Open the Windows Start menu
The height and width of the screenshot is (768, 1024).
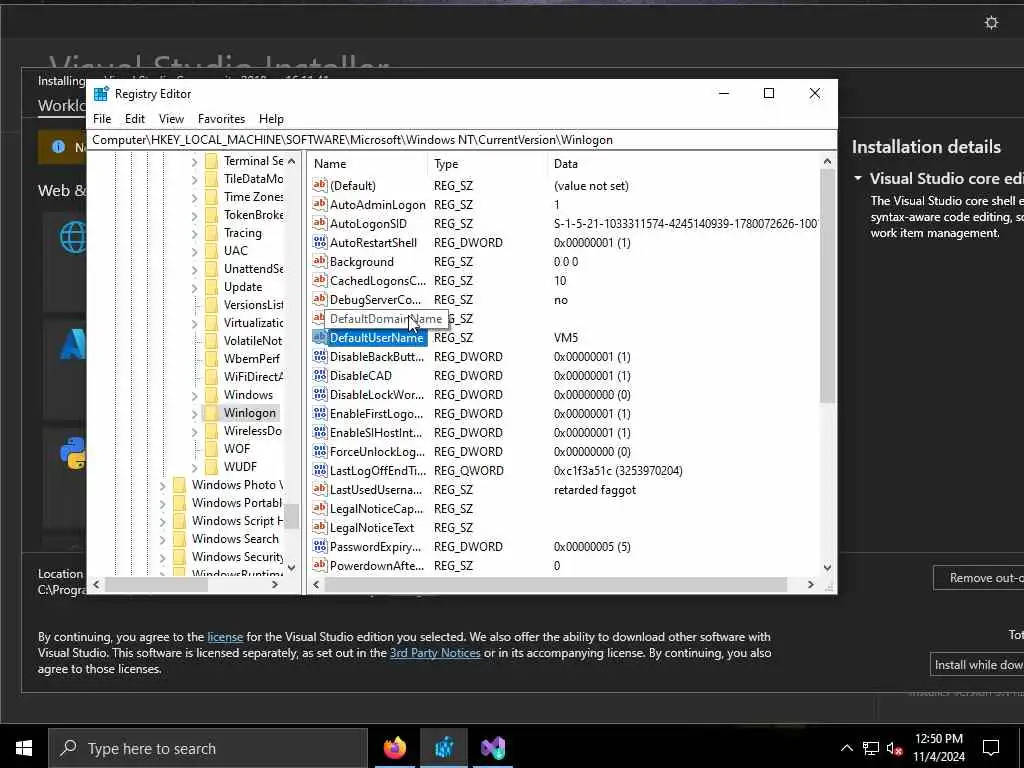tap(24, 748)
